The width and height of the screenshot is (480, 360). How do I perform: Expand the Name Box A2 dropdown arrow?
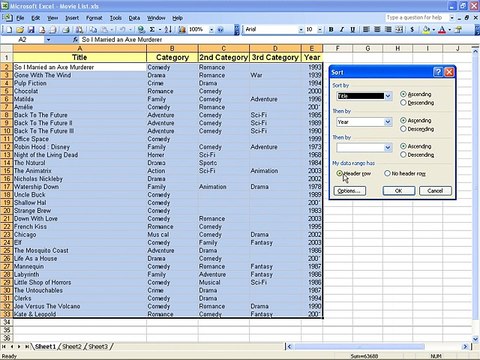click(48, 40)
